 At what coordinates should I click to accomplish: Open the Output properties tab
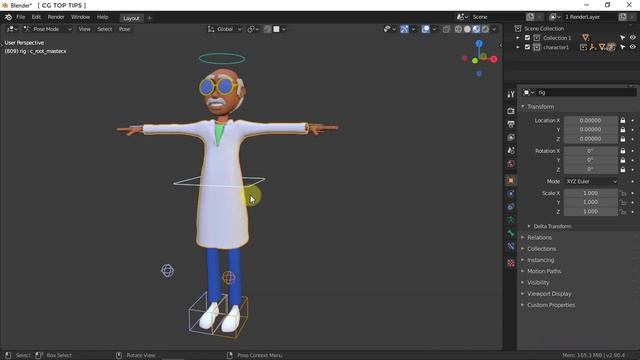[x=511, y=124]
